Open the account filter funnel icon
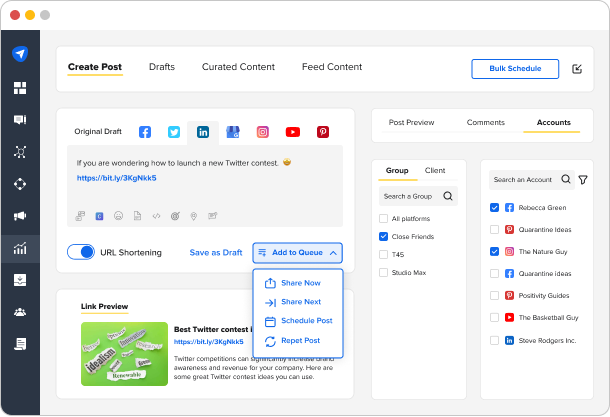This screenshot has width=610, height=417. (x=583, y=179)
